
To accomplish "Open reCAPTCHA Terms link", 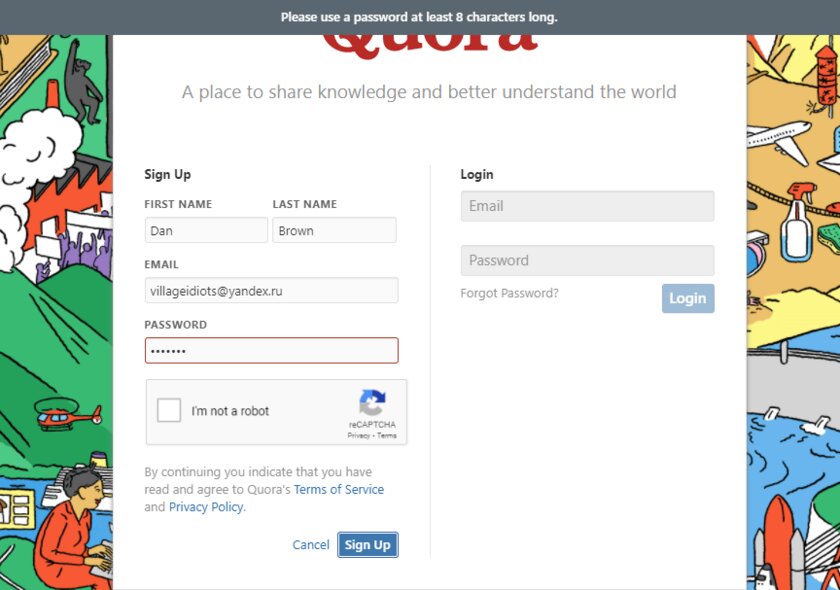I will [x=387, y=436].
